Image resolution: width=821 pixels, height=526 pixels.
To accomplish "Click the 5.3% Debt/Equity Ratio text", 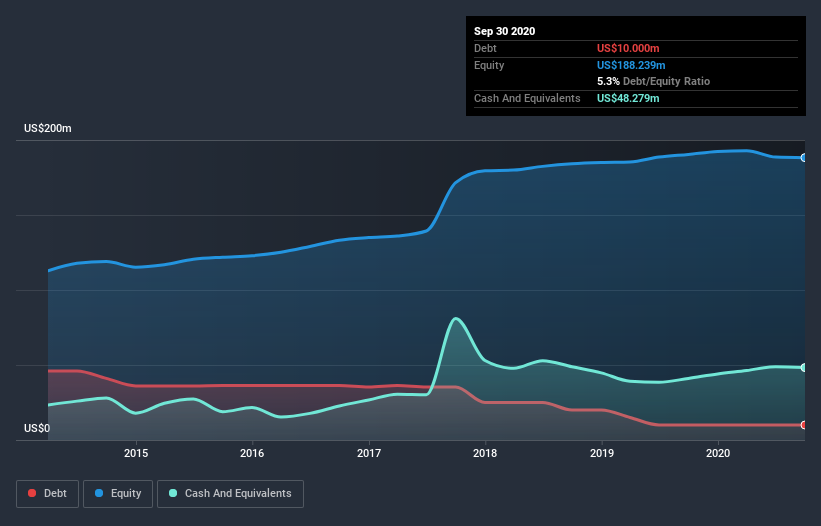I will [653, 82].
